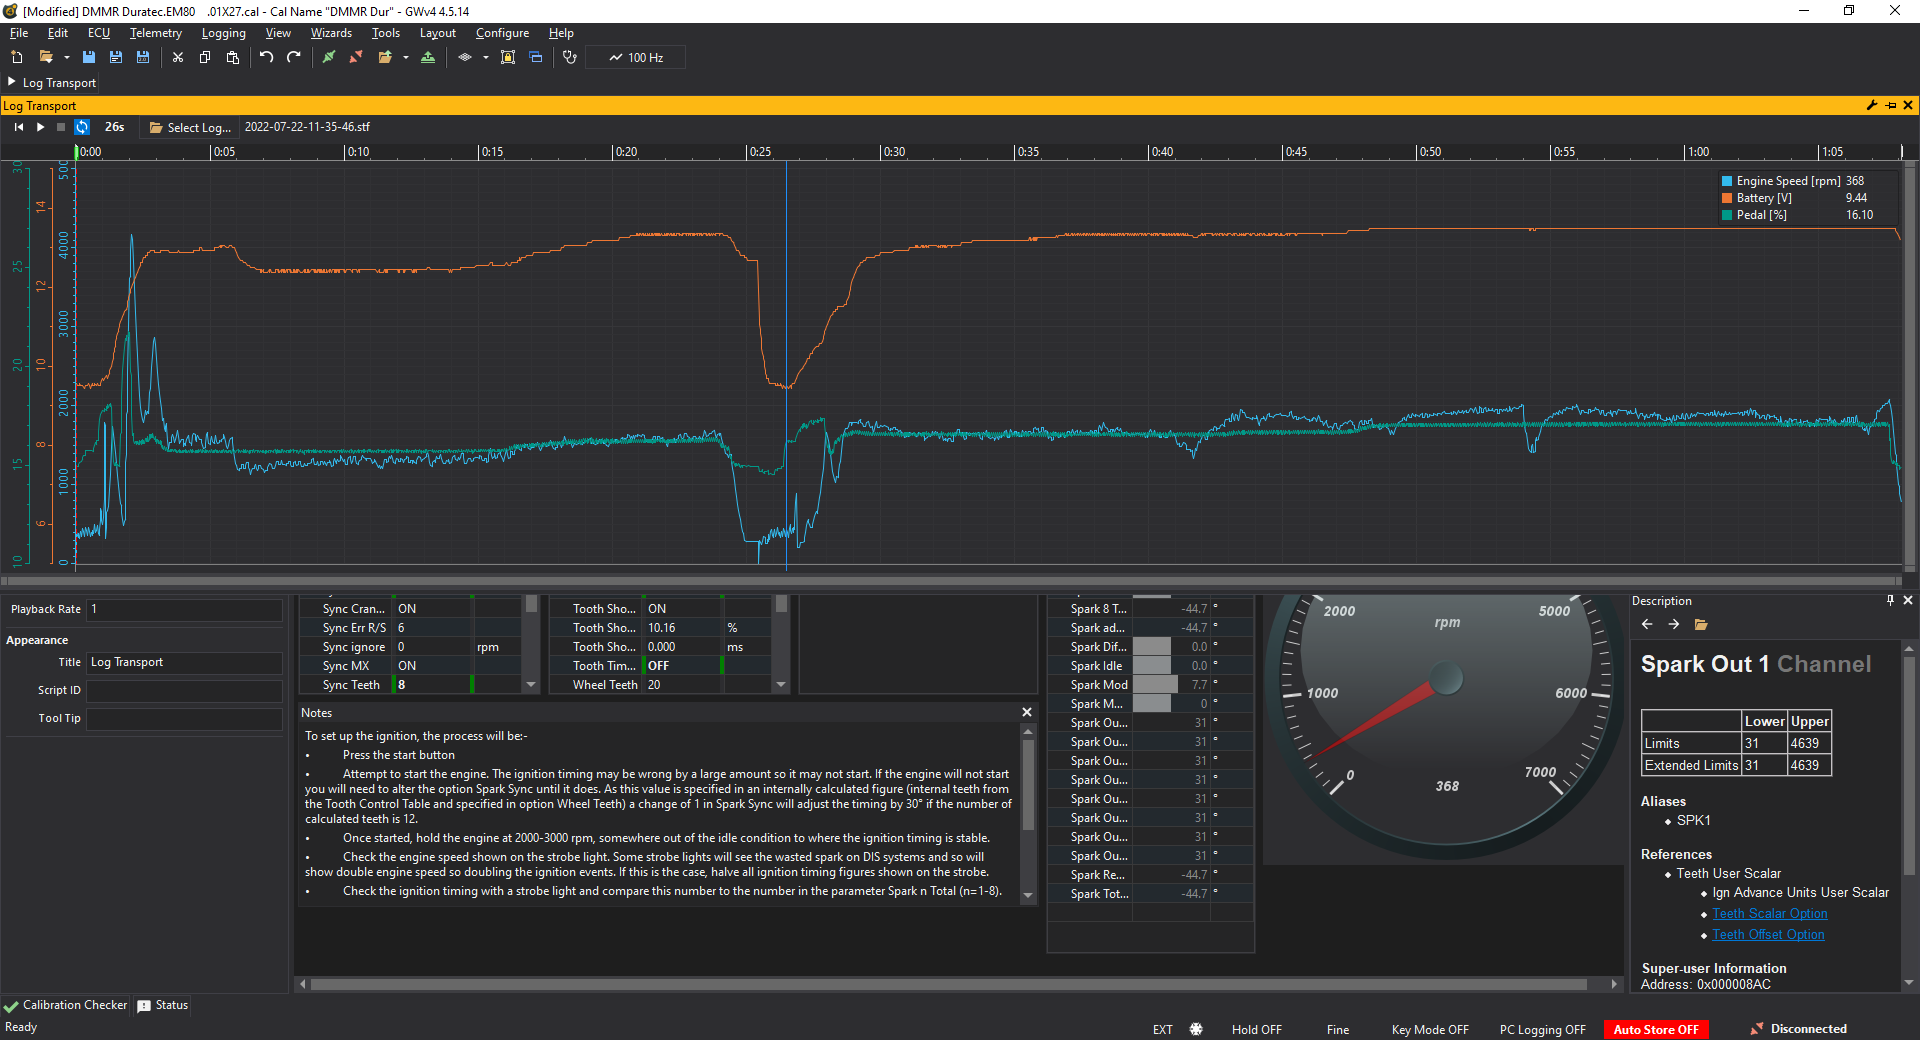The width and height of the screenshot is (1920, 1040).
Task: Open the 100 Hz rate selector
Action: coord(636,57)
